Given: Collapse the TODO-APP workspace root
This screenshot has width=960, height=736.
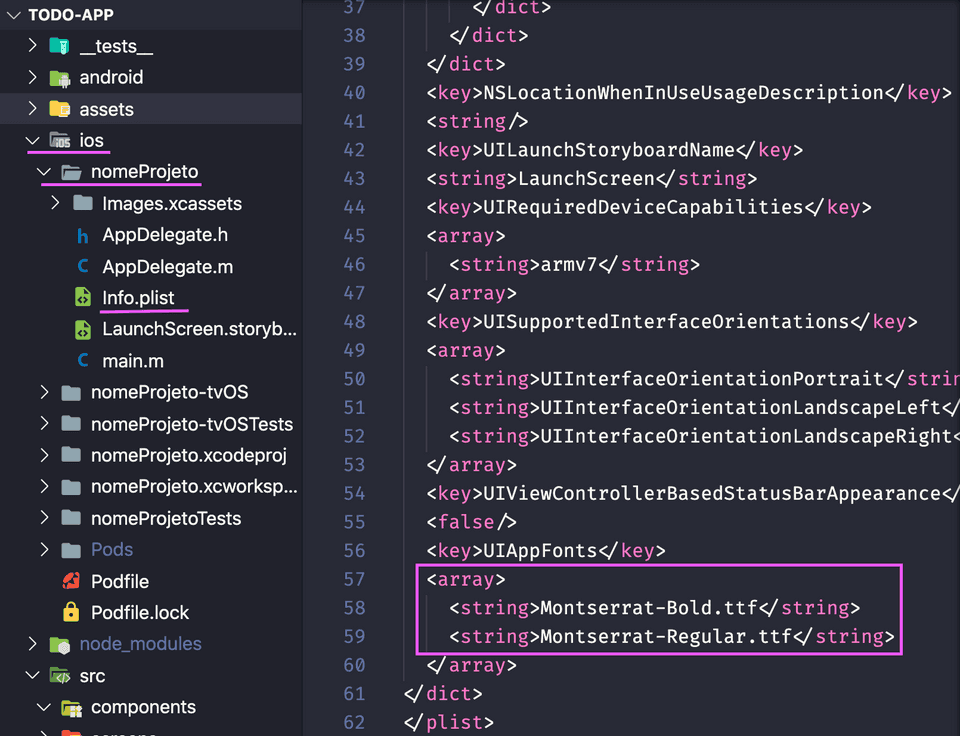Looking at the screenshot, I should tap(12, 15).
